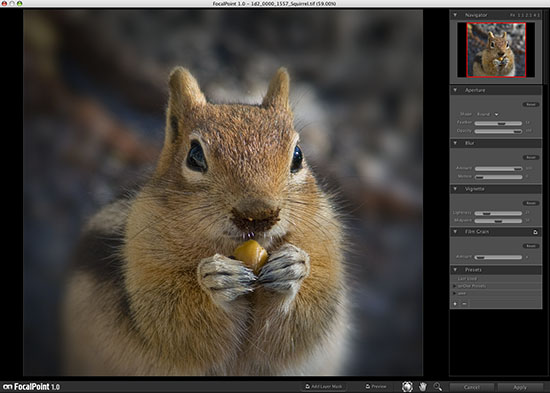Screen dimensions: 550x393
Task: Remove preset with the minus icon
Action: click(464, 304)
